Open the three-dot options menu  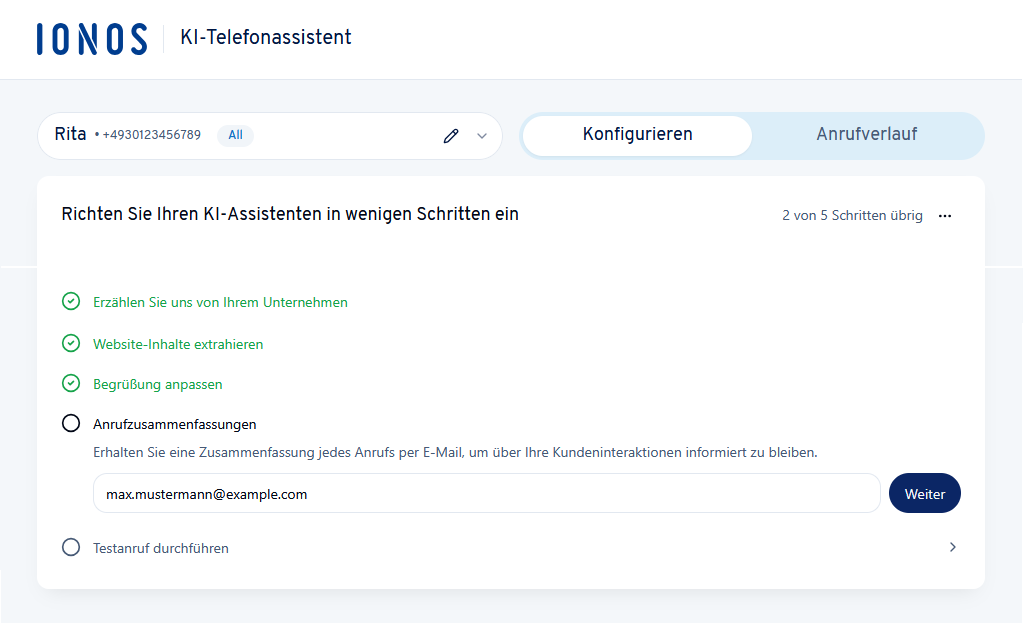[945, 215]
